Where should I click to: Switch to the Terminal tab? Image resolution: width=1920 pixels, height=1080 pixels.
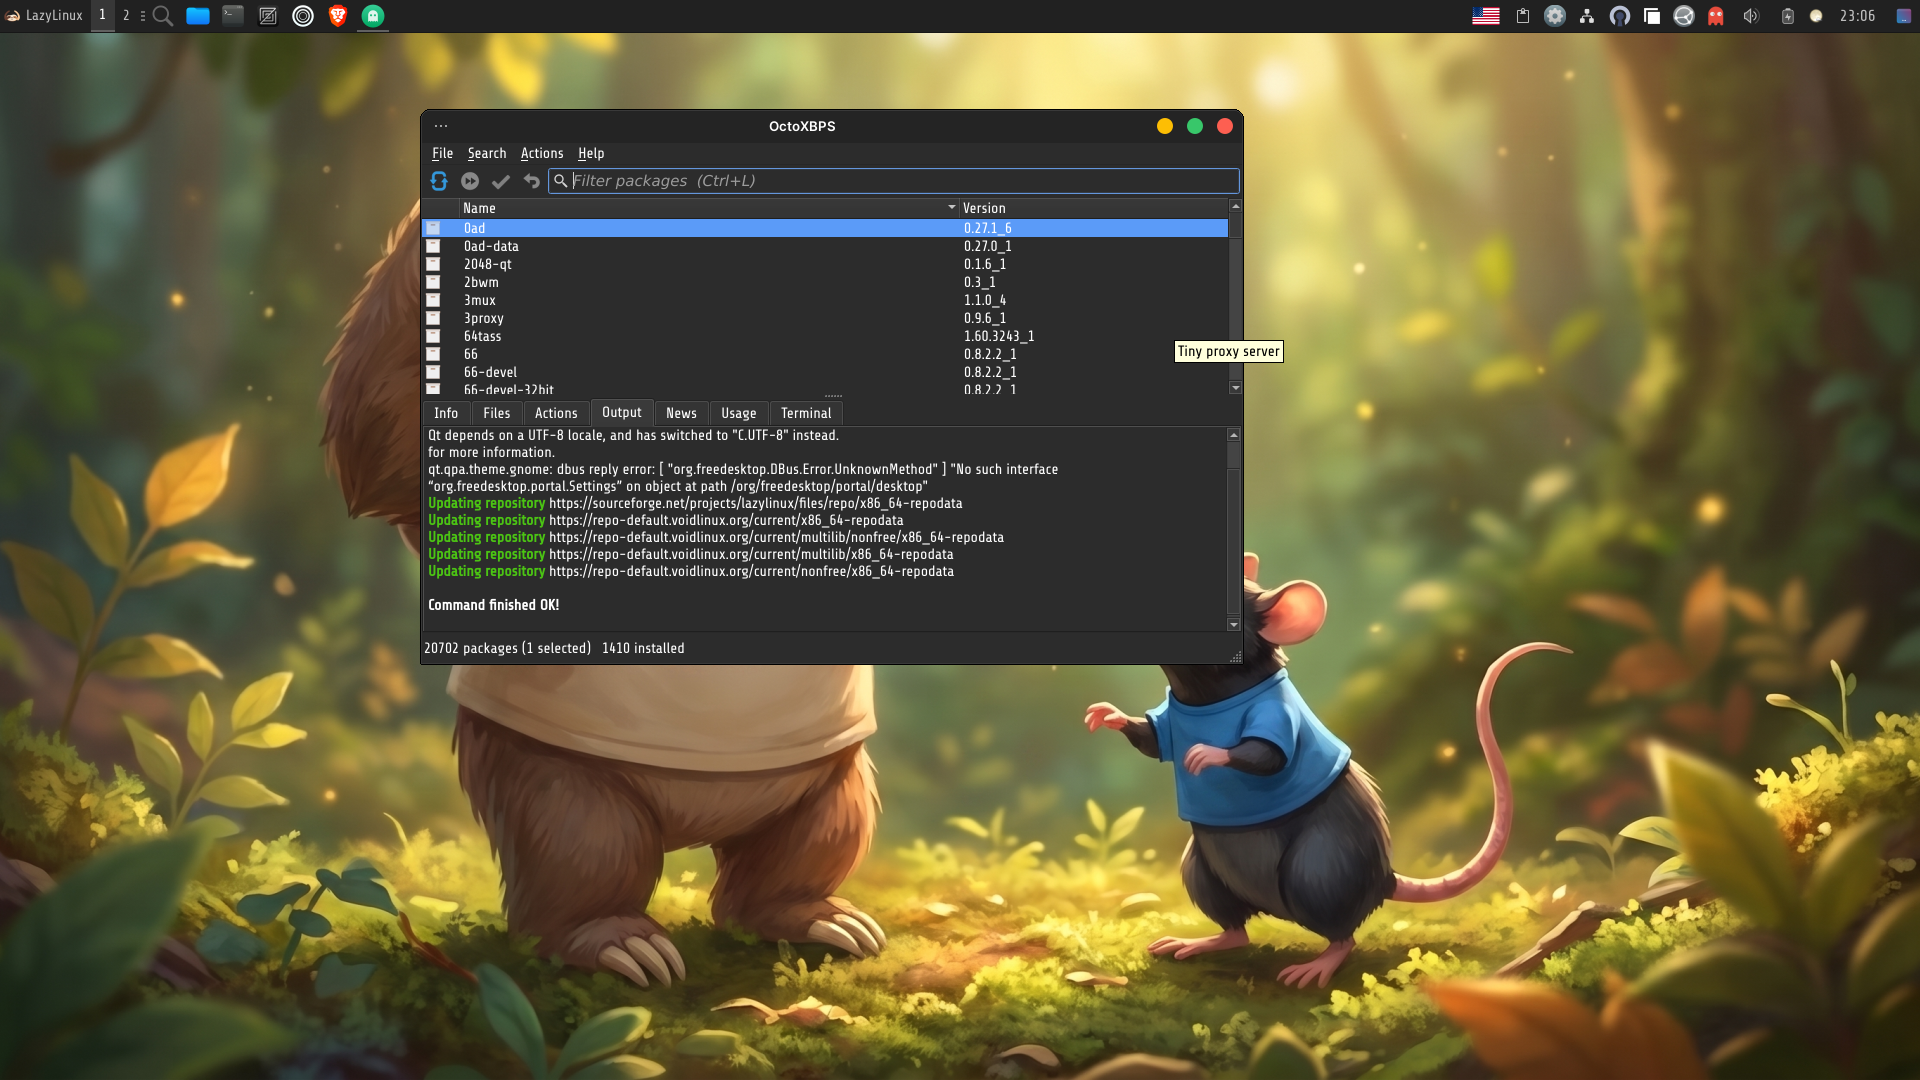[x=806, y=413]
